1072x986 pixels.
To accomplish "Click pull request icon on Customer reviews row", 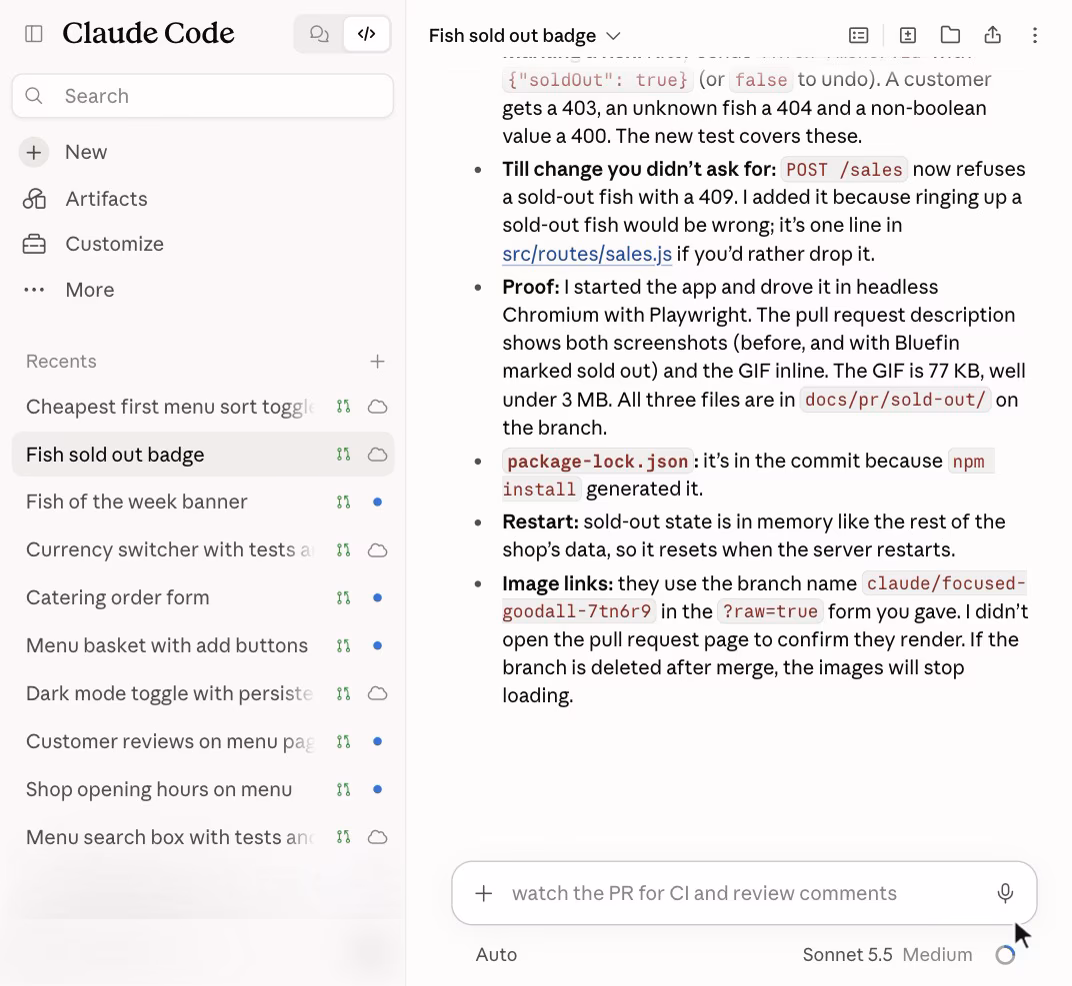I will pyautogui.click(x=343, y=741).
